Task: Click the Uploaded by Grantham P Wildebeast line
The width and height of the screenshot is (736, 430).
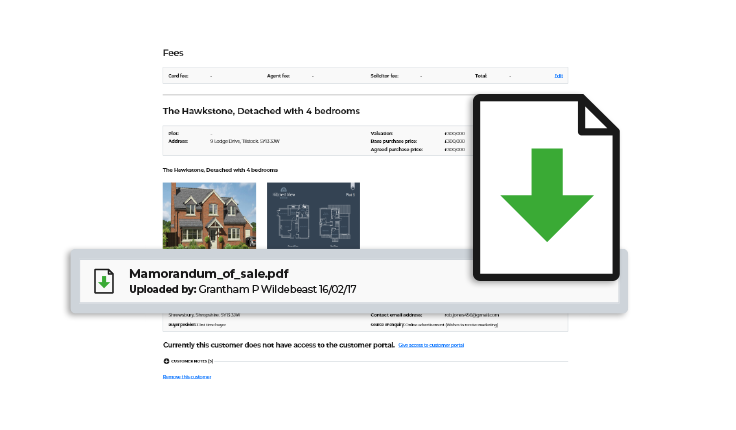Action: [243, 289]
